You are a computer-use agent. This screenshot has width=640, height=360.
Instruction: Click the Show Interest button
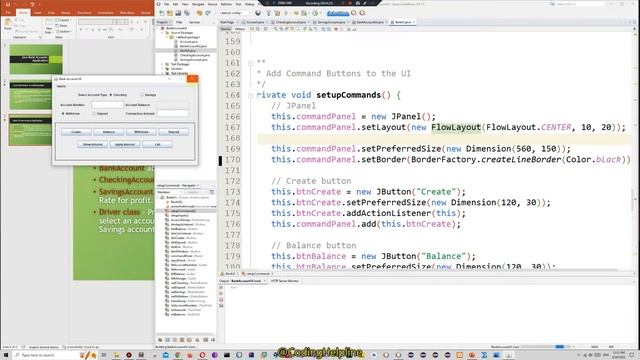click(x=92, y=144)
